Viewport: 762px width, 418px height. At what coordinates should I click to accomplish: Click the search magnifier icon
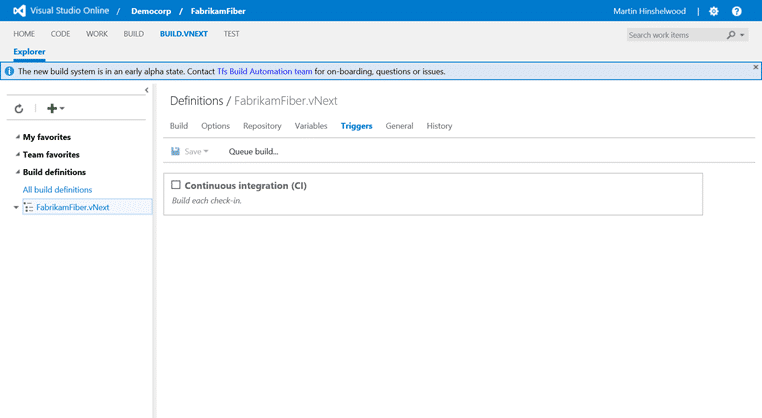coord(731,35)
